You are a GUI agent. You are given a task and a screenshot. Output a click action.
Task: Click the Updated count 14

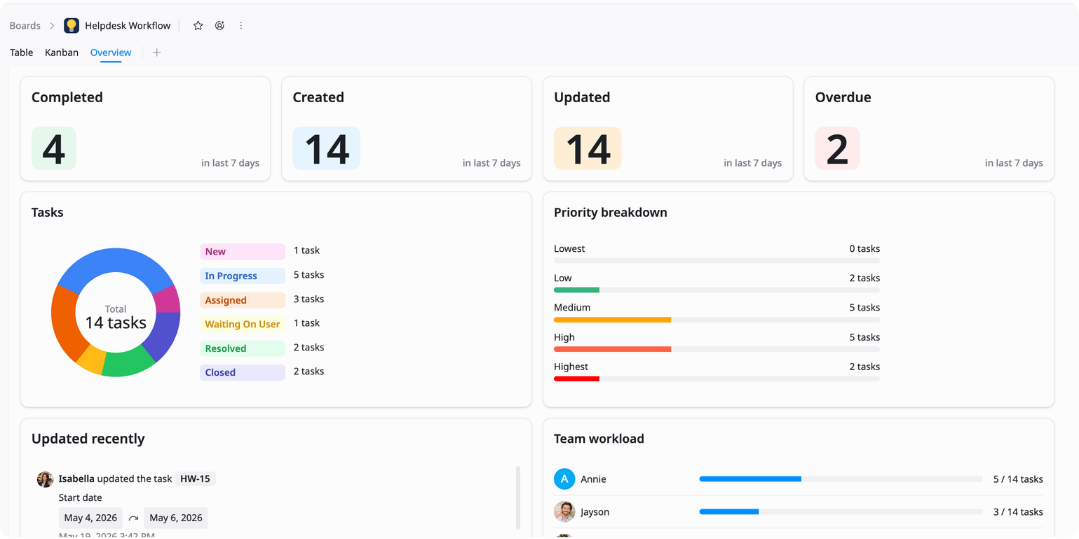588,148
